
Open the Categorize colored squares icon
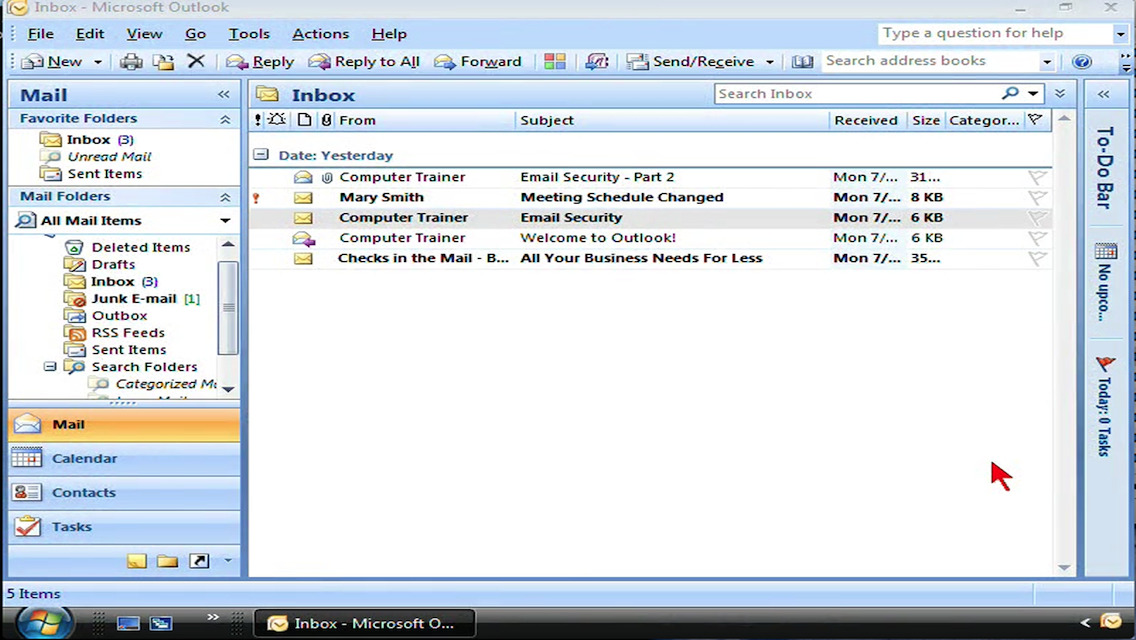(555, 62)
